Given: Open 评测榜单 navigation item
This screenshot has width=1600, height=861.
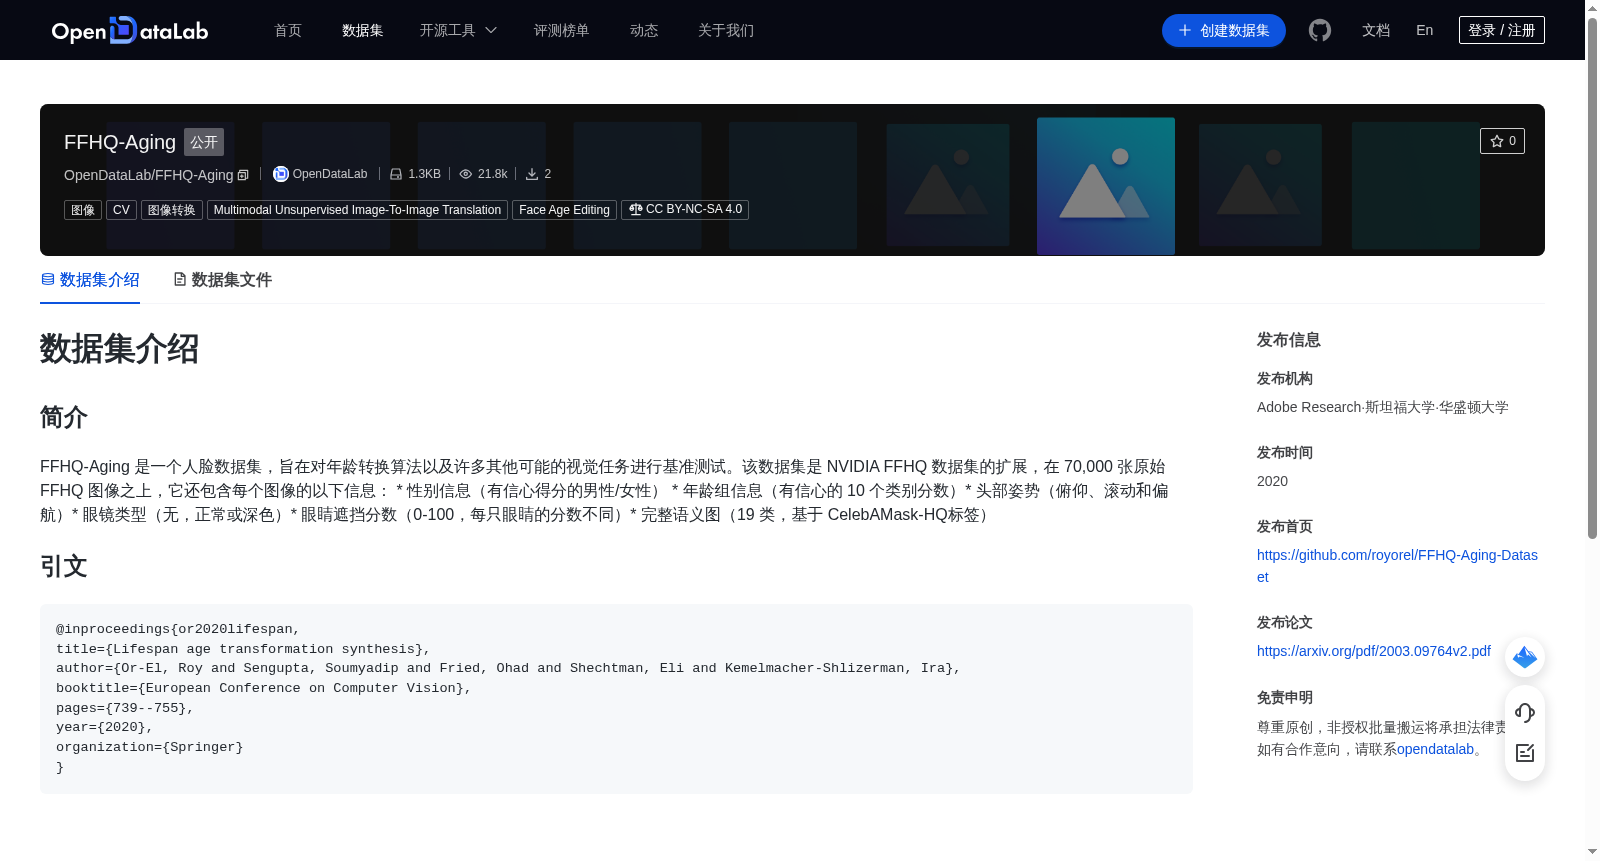Looking at the screenshot, I should (x=562, y=30).
